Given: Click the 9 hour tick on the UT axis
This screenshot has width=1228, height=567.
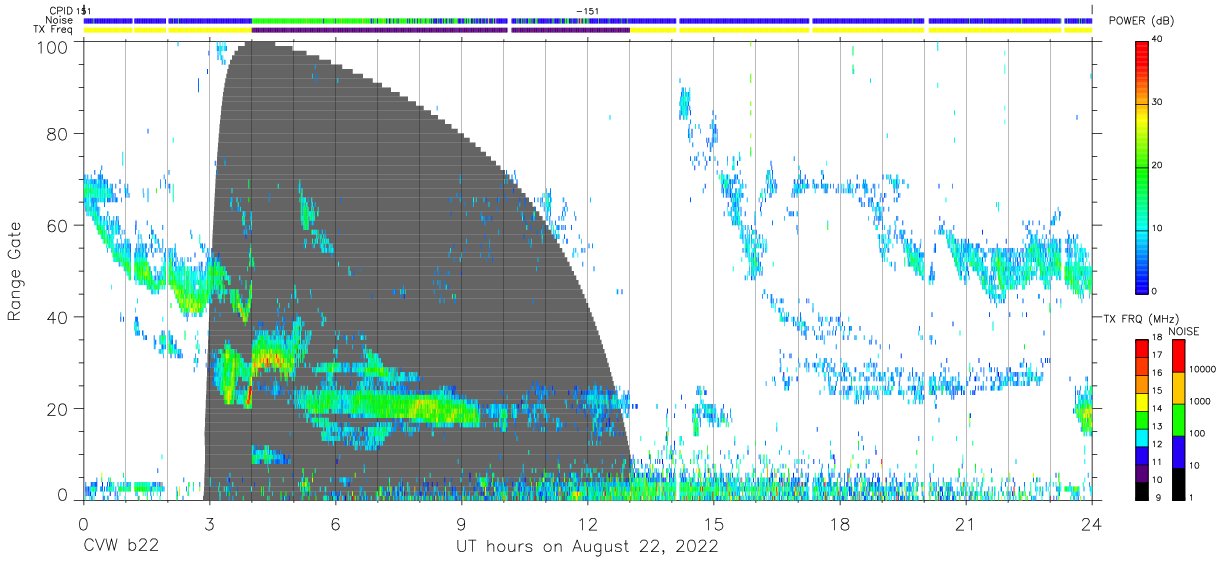Looking at the screenshot, I should 461,524.
